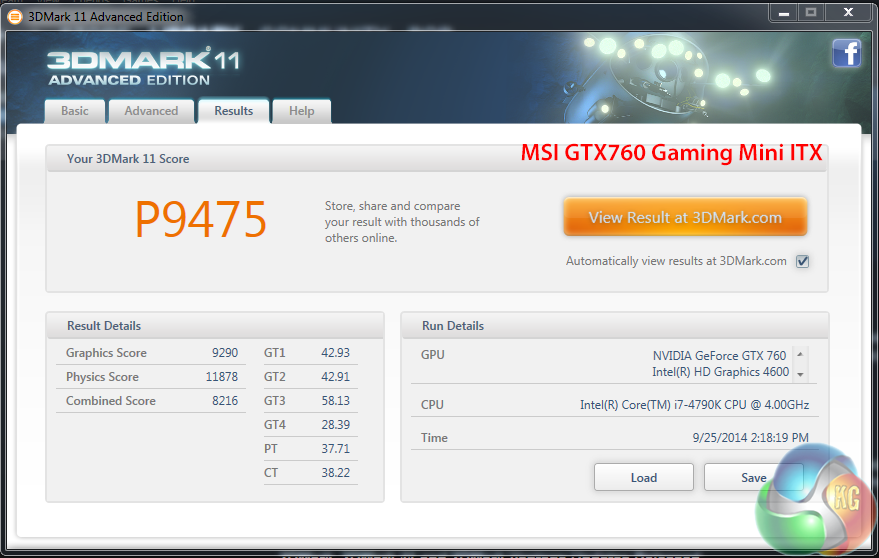Select the Results tab
Viewport: 879px width, 558px height.
(x=233, y=111)
